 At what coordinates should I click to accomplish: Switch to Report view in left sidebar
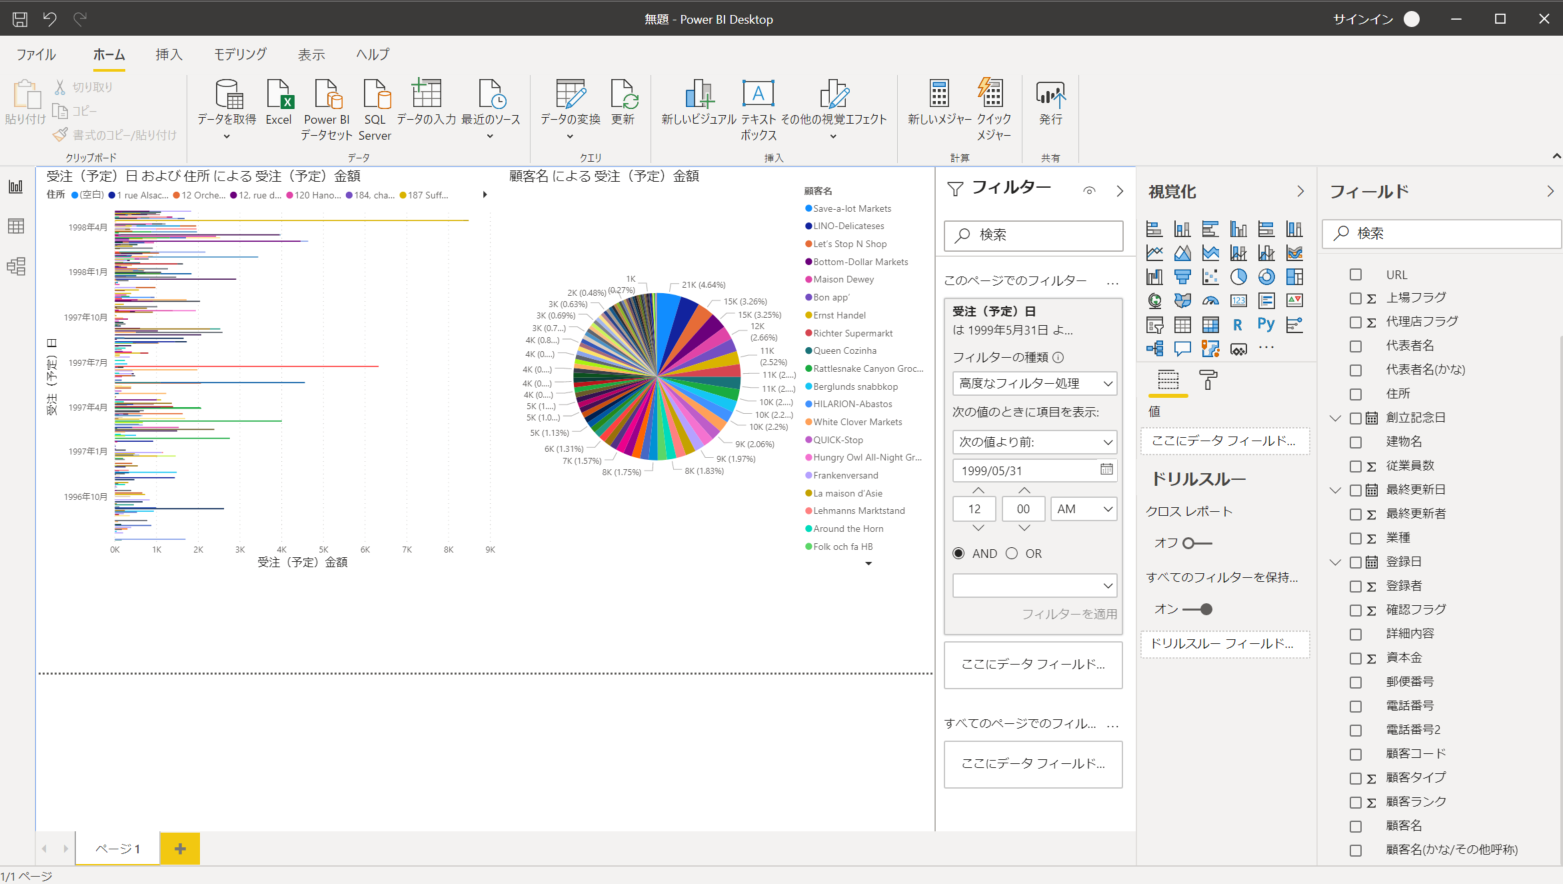point(16,187)
